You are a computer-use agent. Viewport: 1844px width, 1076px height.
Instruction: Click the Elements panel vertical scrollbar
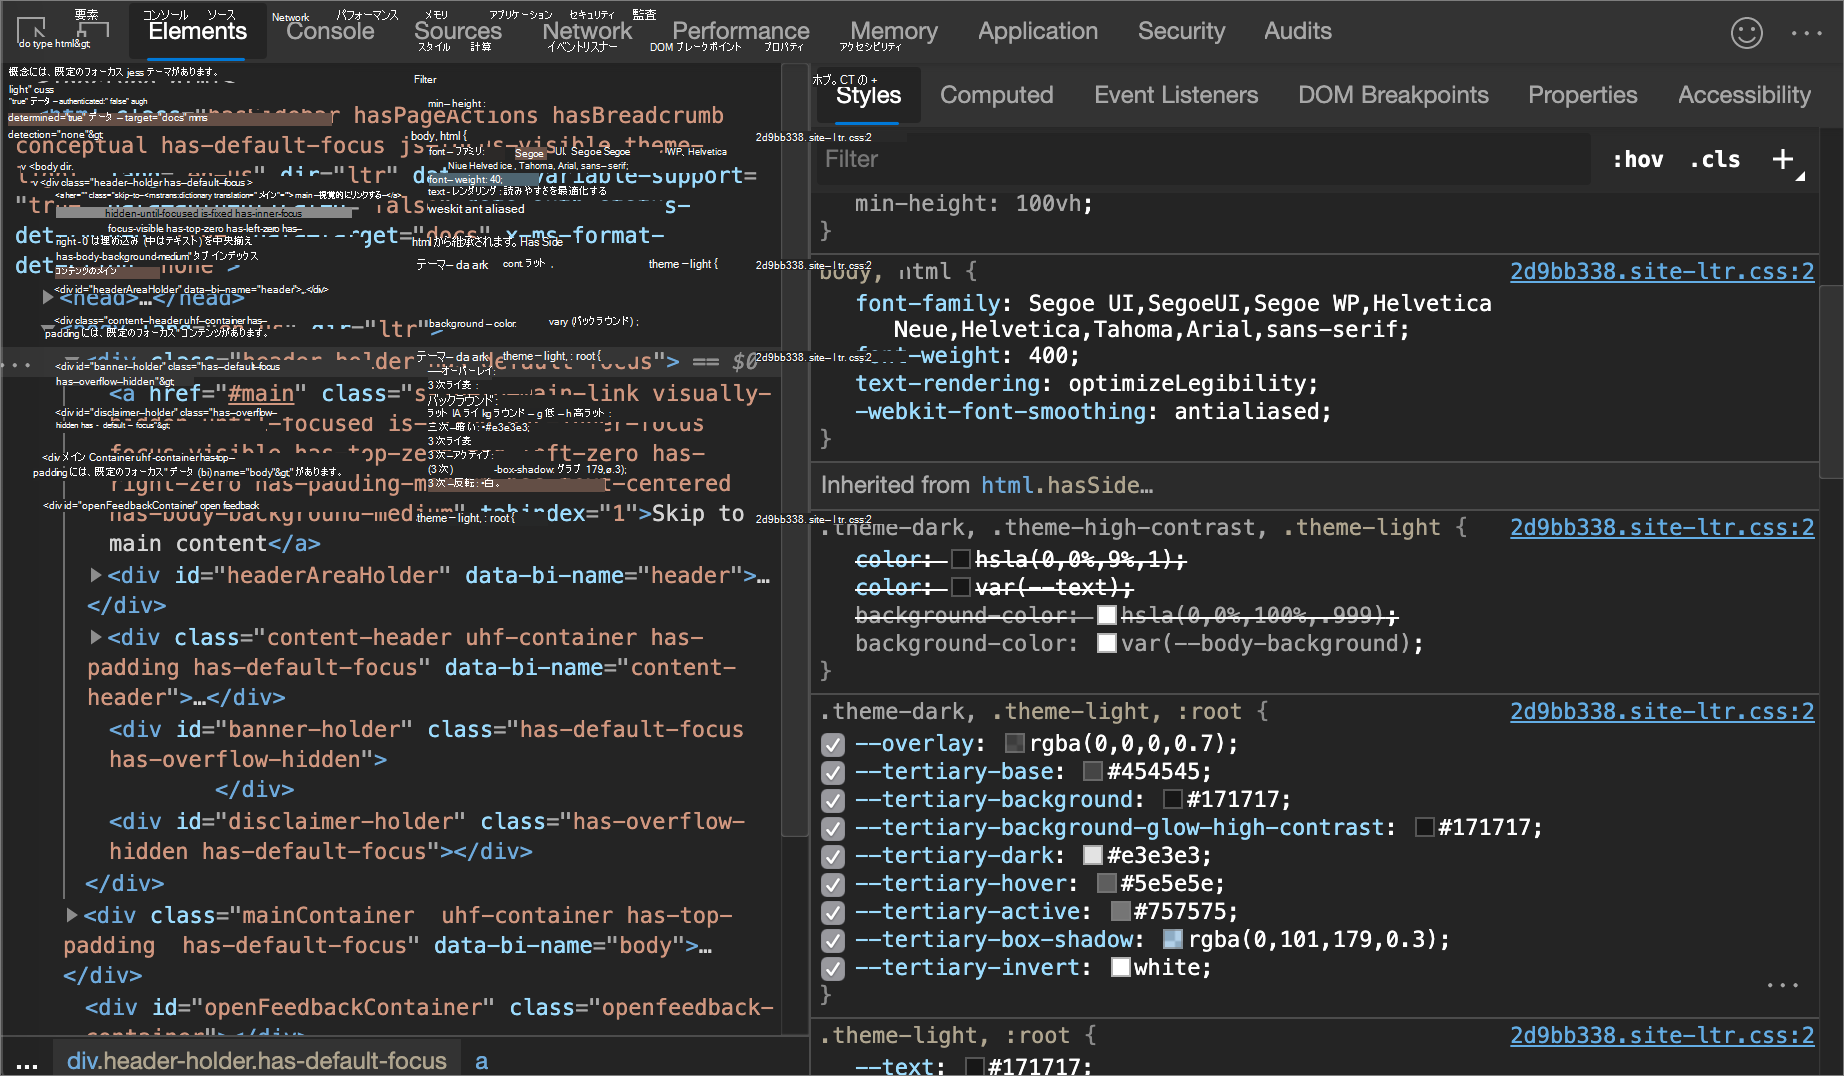[x=795, y=450]
